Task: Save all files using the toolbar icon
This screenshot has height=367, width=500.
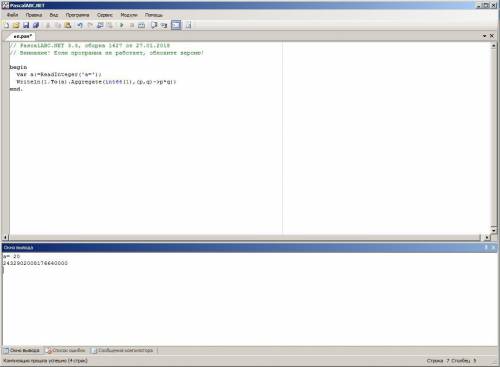Action: 36,25
